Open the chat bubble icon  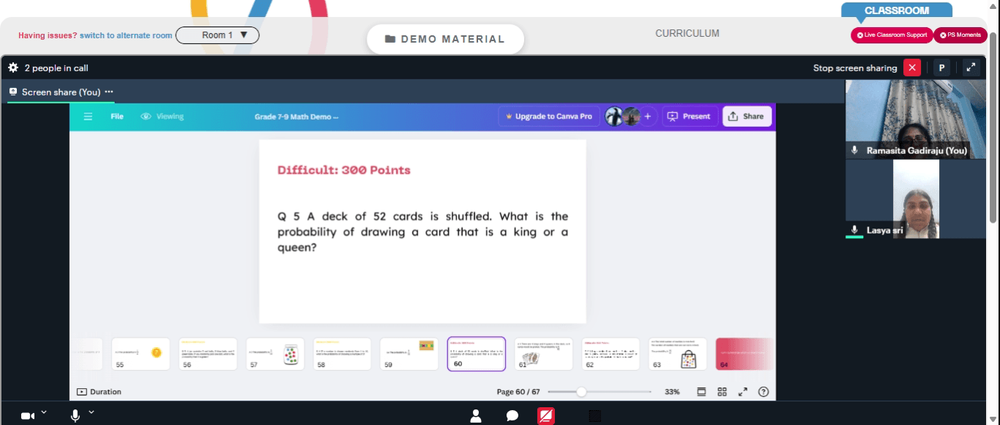tap(511, 416)
